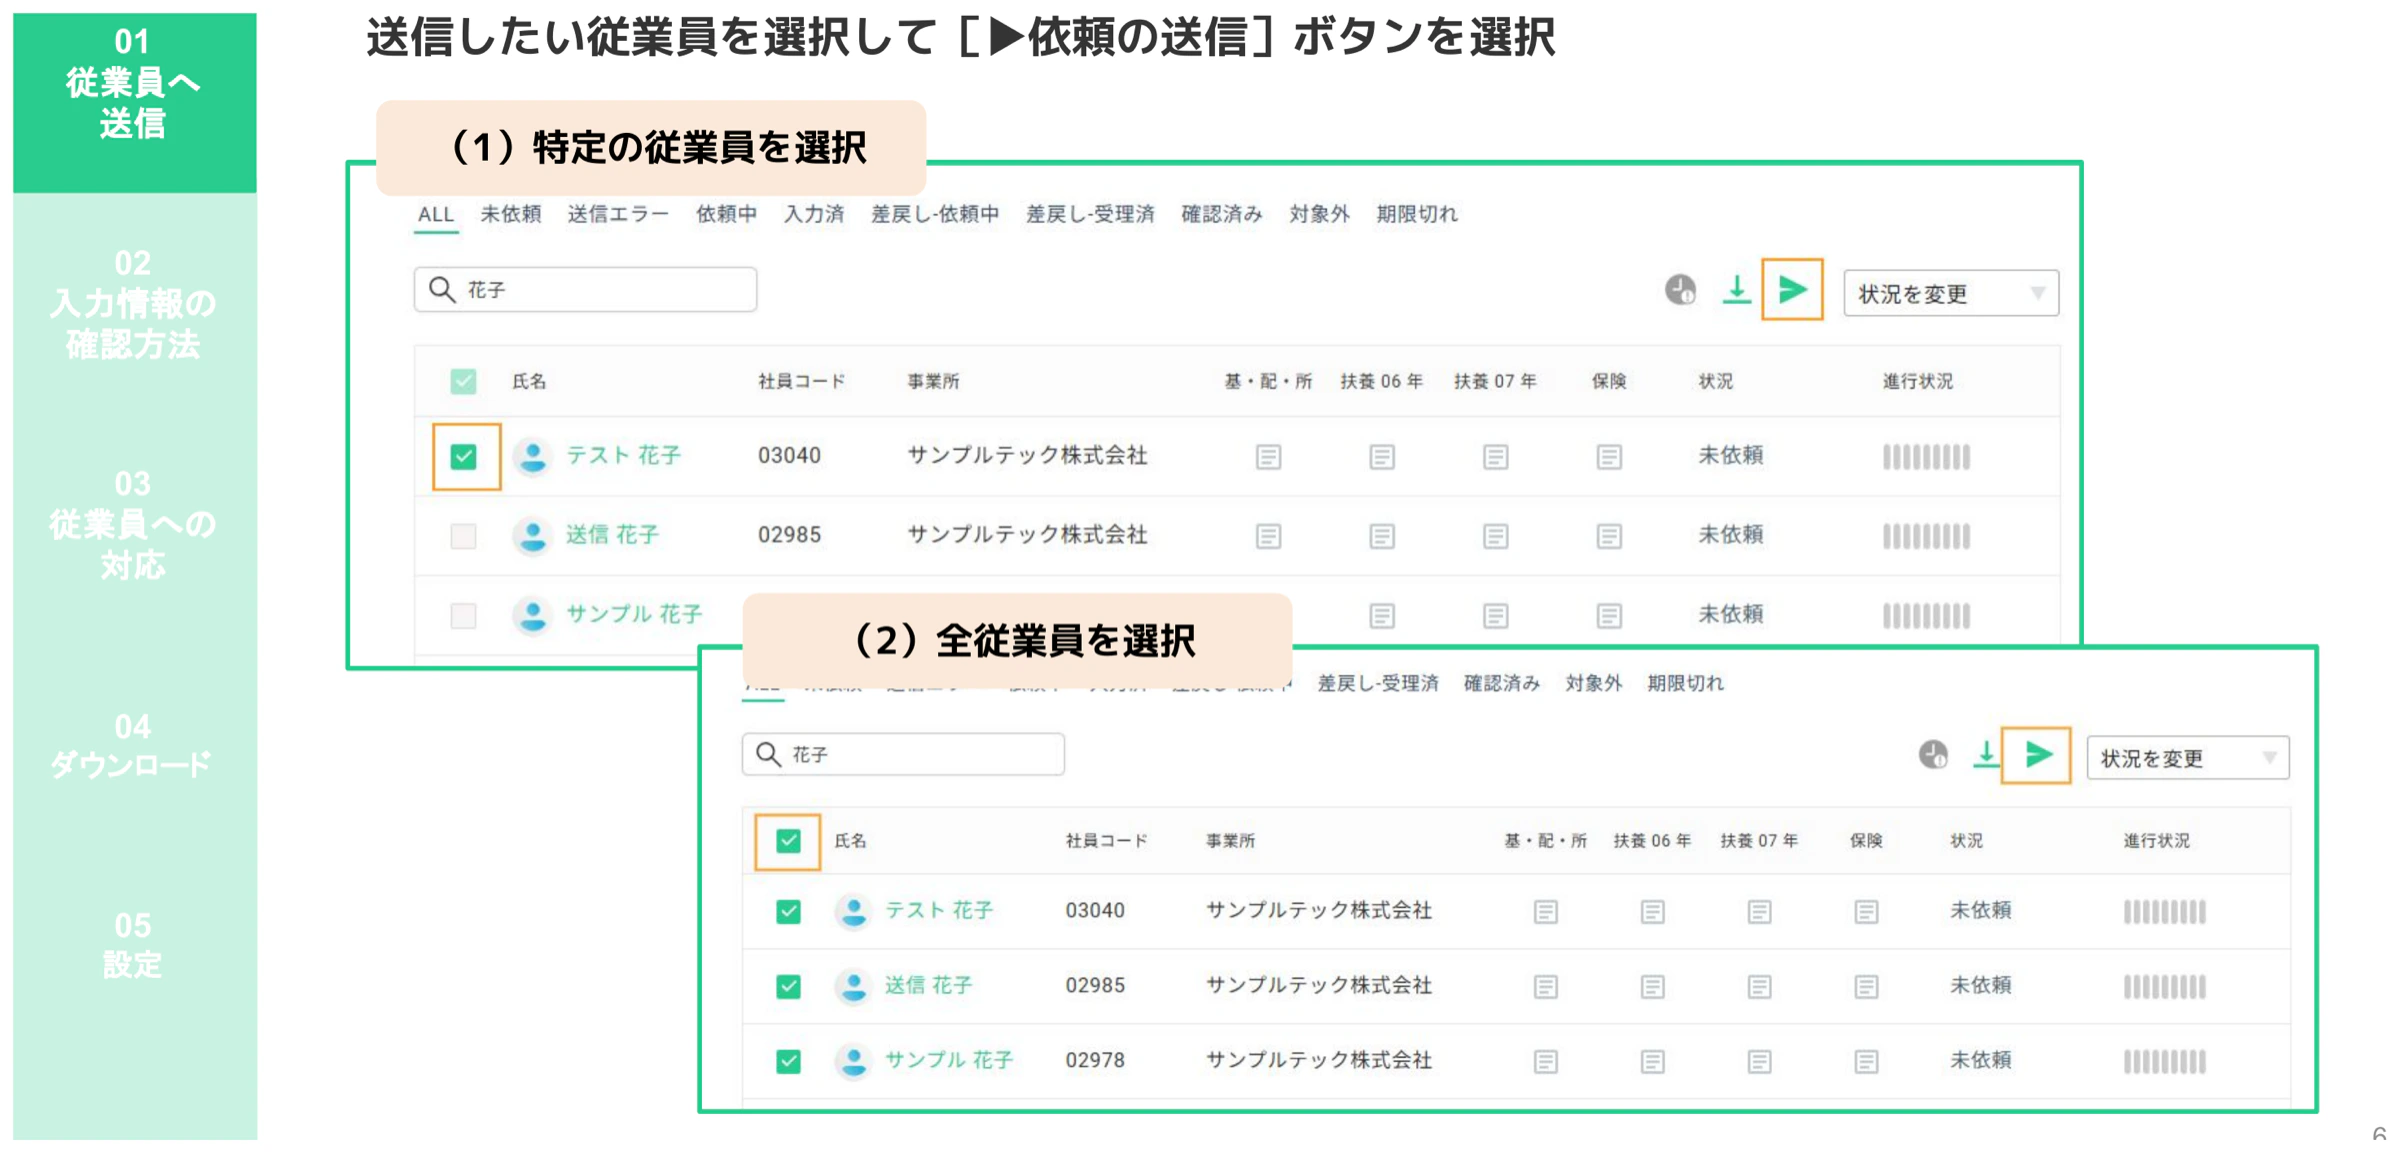Check the サンプル 花子 checkbox in upper panel
The width and height of the screenshot is (2400, 1153).
click(463, 615)
